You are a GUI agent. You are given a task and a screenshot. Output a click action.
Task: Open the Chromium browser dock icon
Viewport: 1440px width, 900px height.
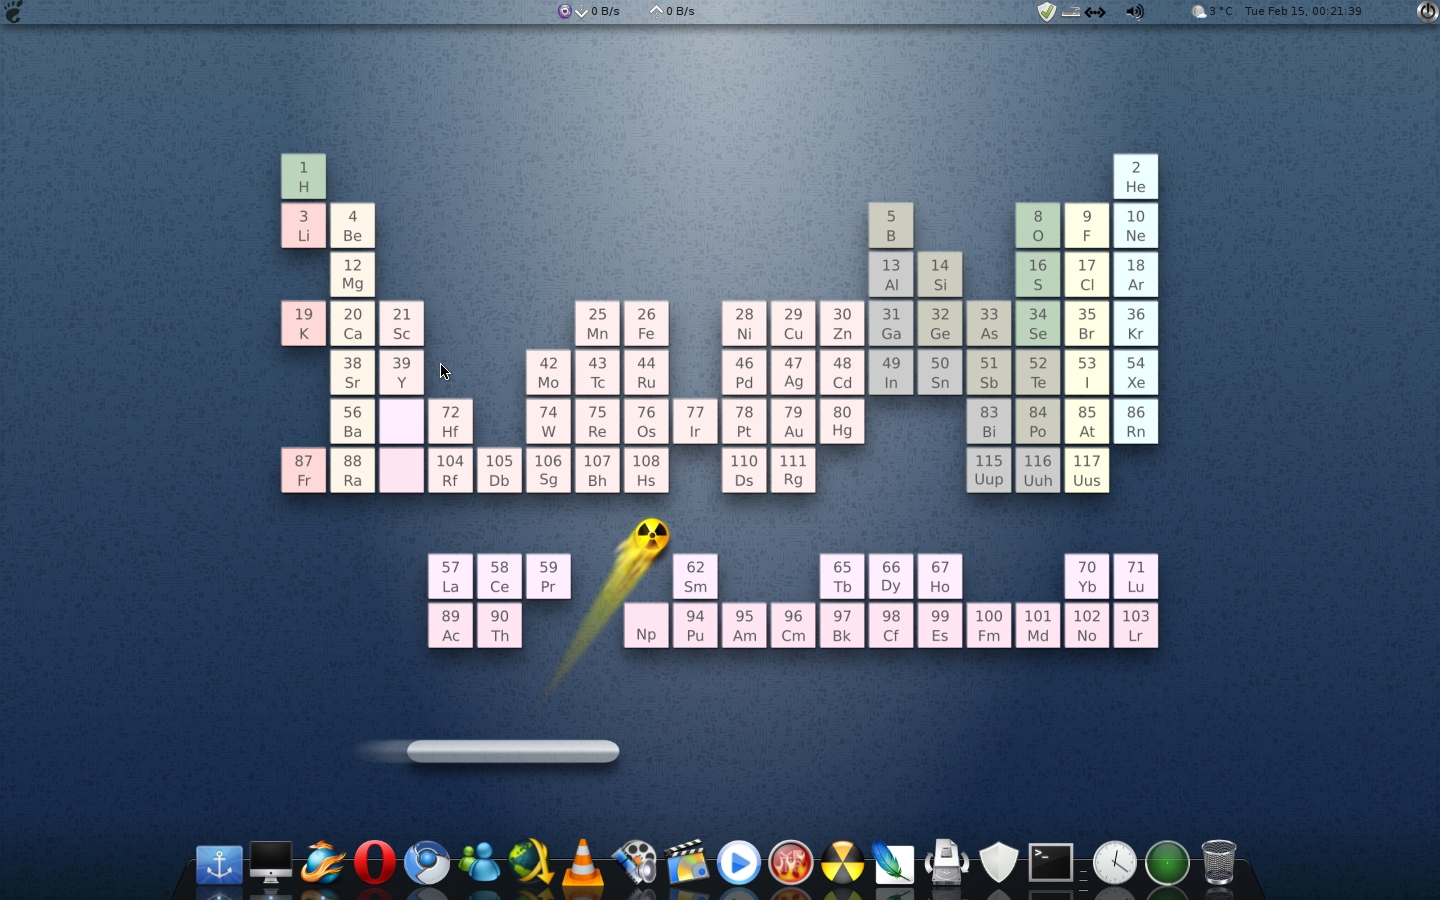coord(427,863)
